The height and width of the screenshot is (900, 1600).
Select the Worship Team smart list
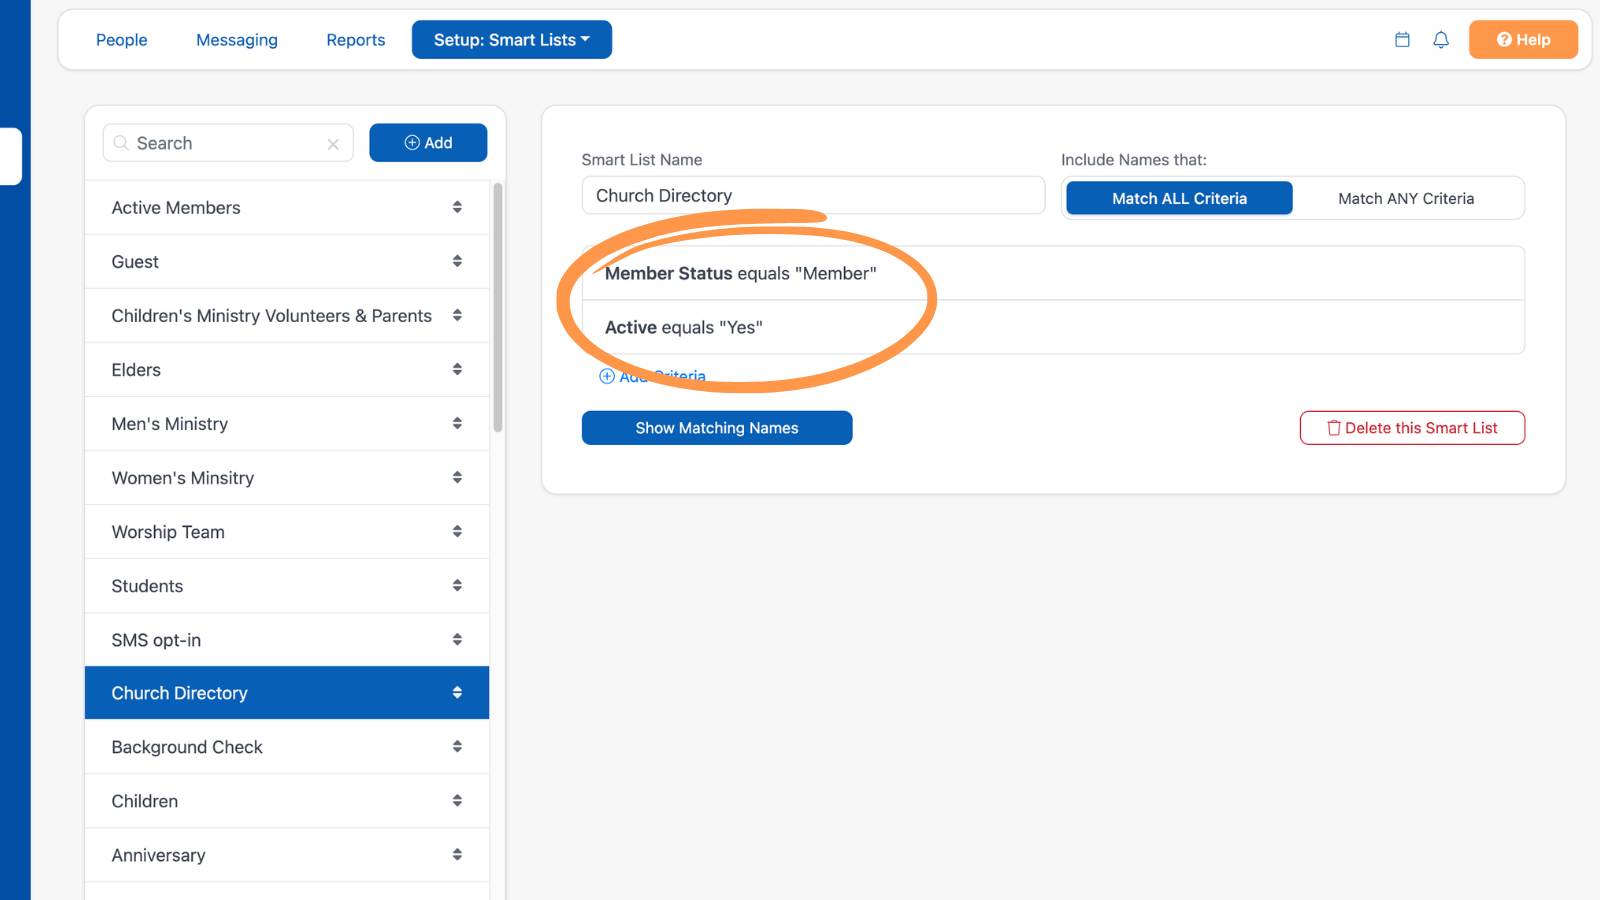click(x=287, y=531)
